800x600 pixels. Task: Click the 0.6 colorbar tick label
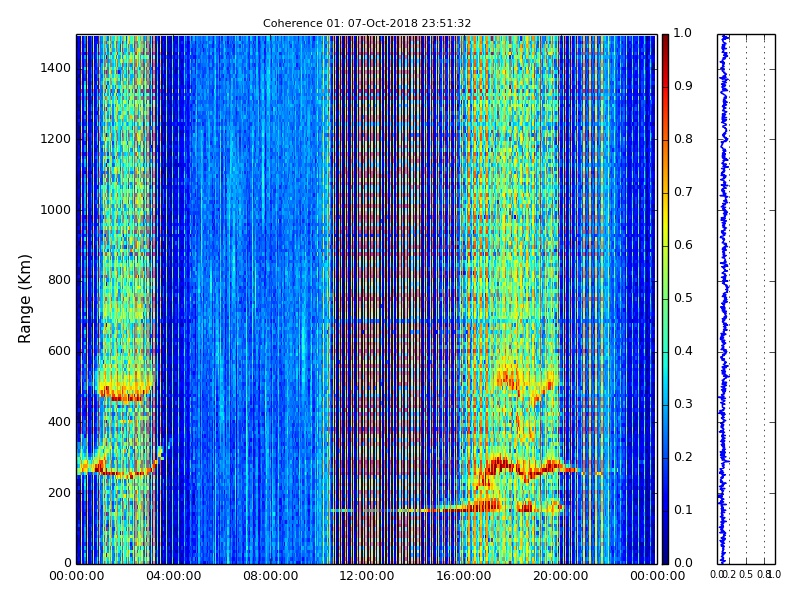point(683,245)
